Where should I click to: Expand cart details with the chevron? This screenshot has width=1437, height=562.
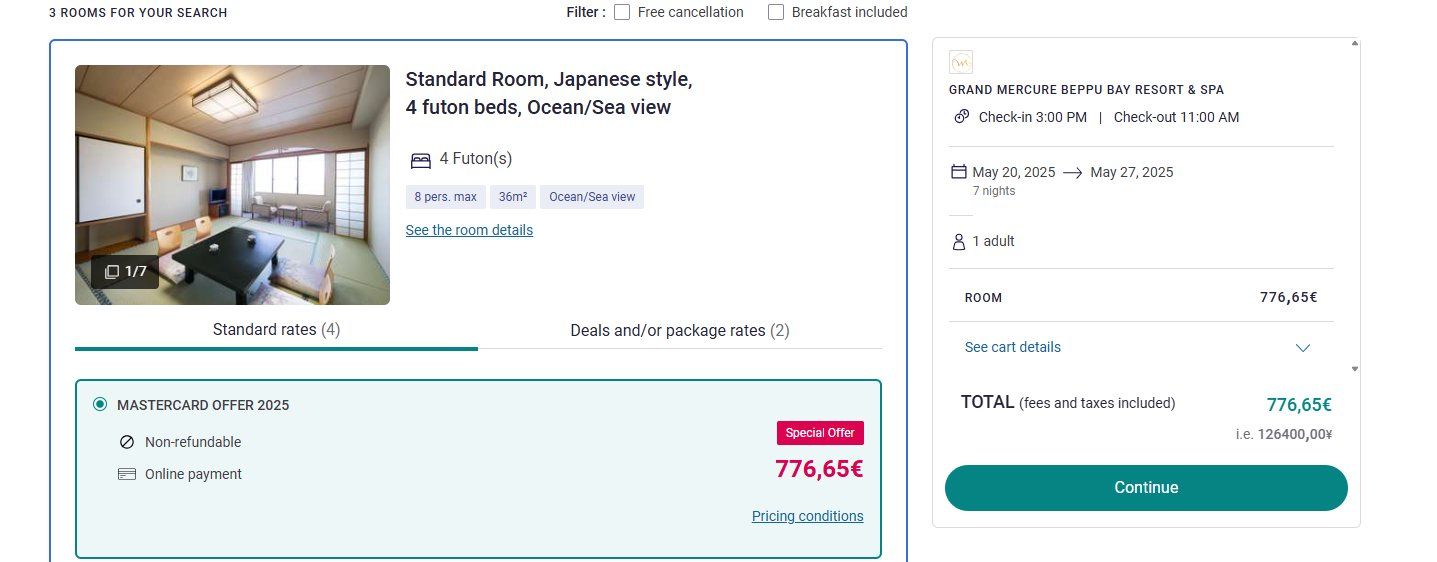[x=1302, y=348]
